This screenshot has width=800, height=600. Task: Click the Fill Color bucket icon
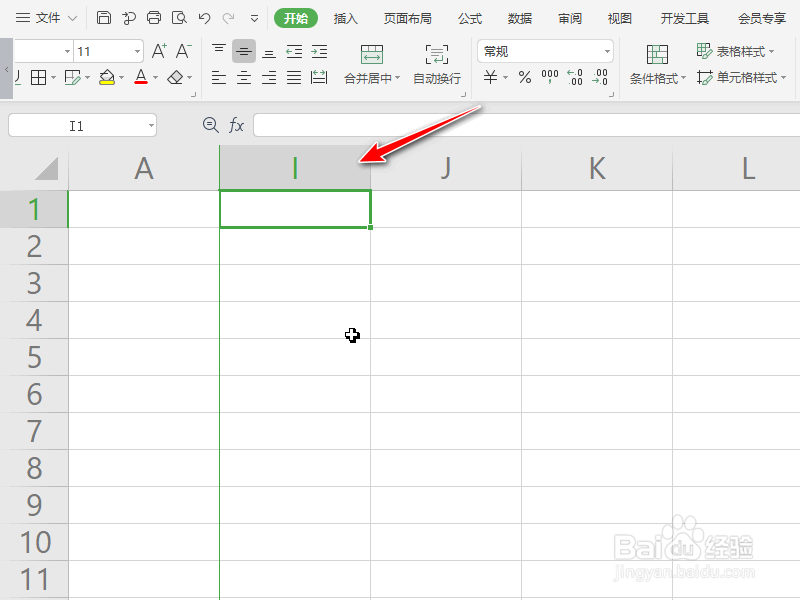[x=107, y=78]
